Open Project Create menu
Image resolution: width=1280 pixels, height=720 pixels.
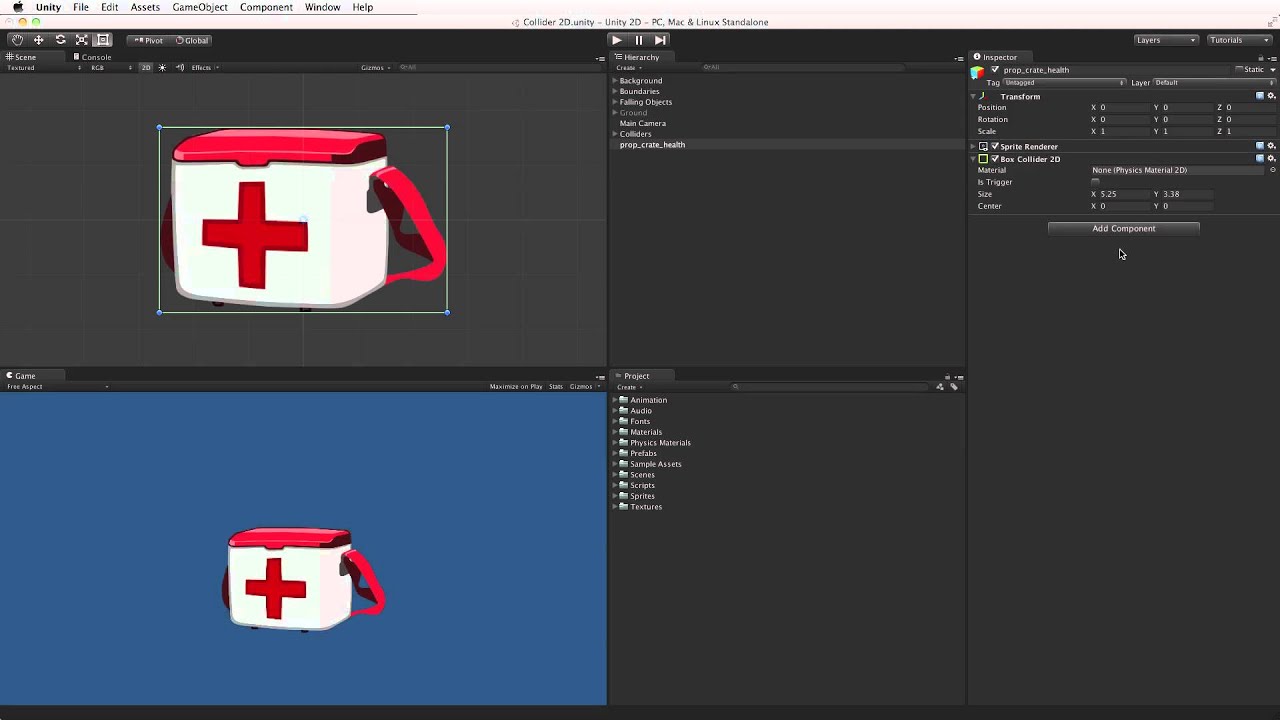pyautogui.click(x=628, y=387)
